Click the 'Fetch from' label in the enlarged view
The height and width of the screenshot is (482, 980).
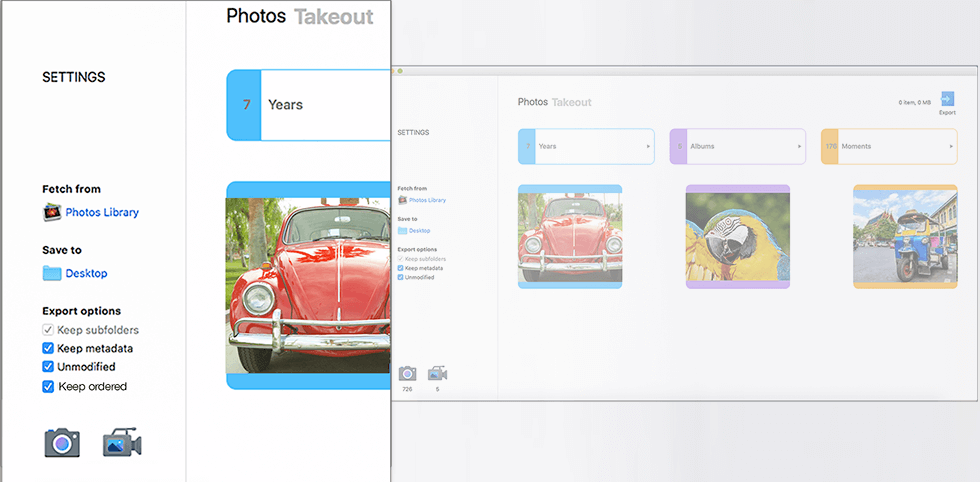tap(71, 189)
